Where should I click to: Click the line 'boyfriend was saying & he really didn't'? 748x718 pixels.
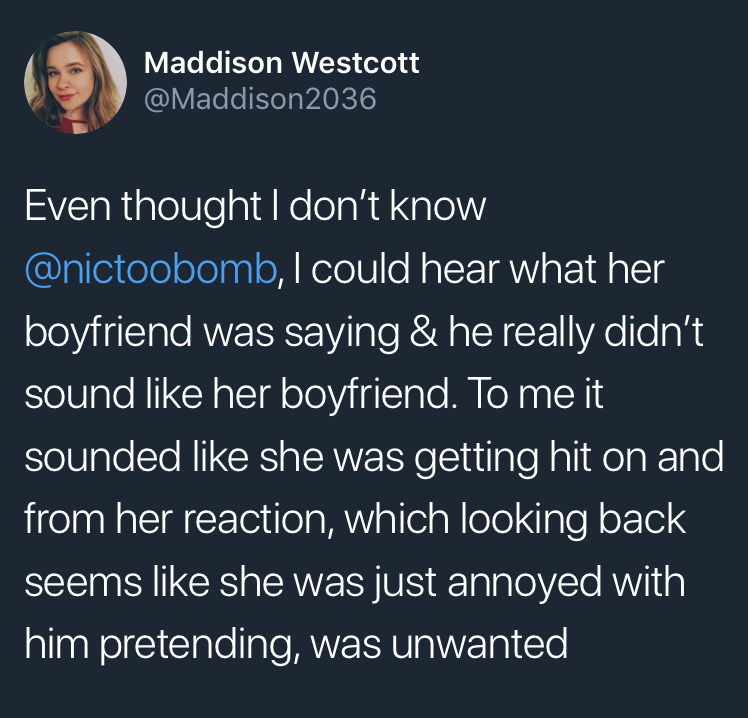[x=364, y=333]
